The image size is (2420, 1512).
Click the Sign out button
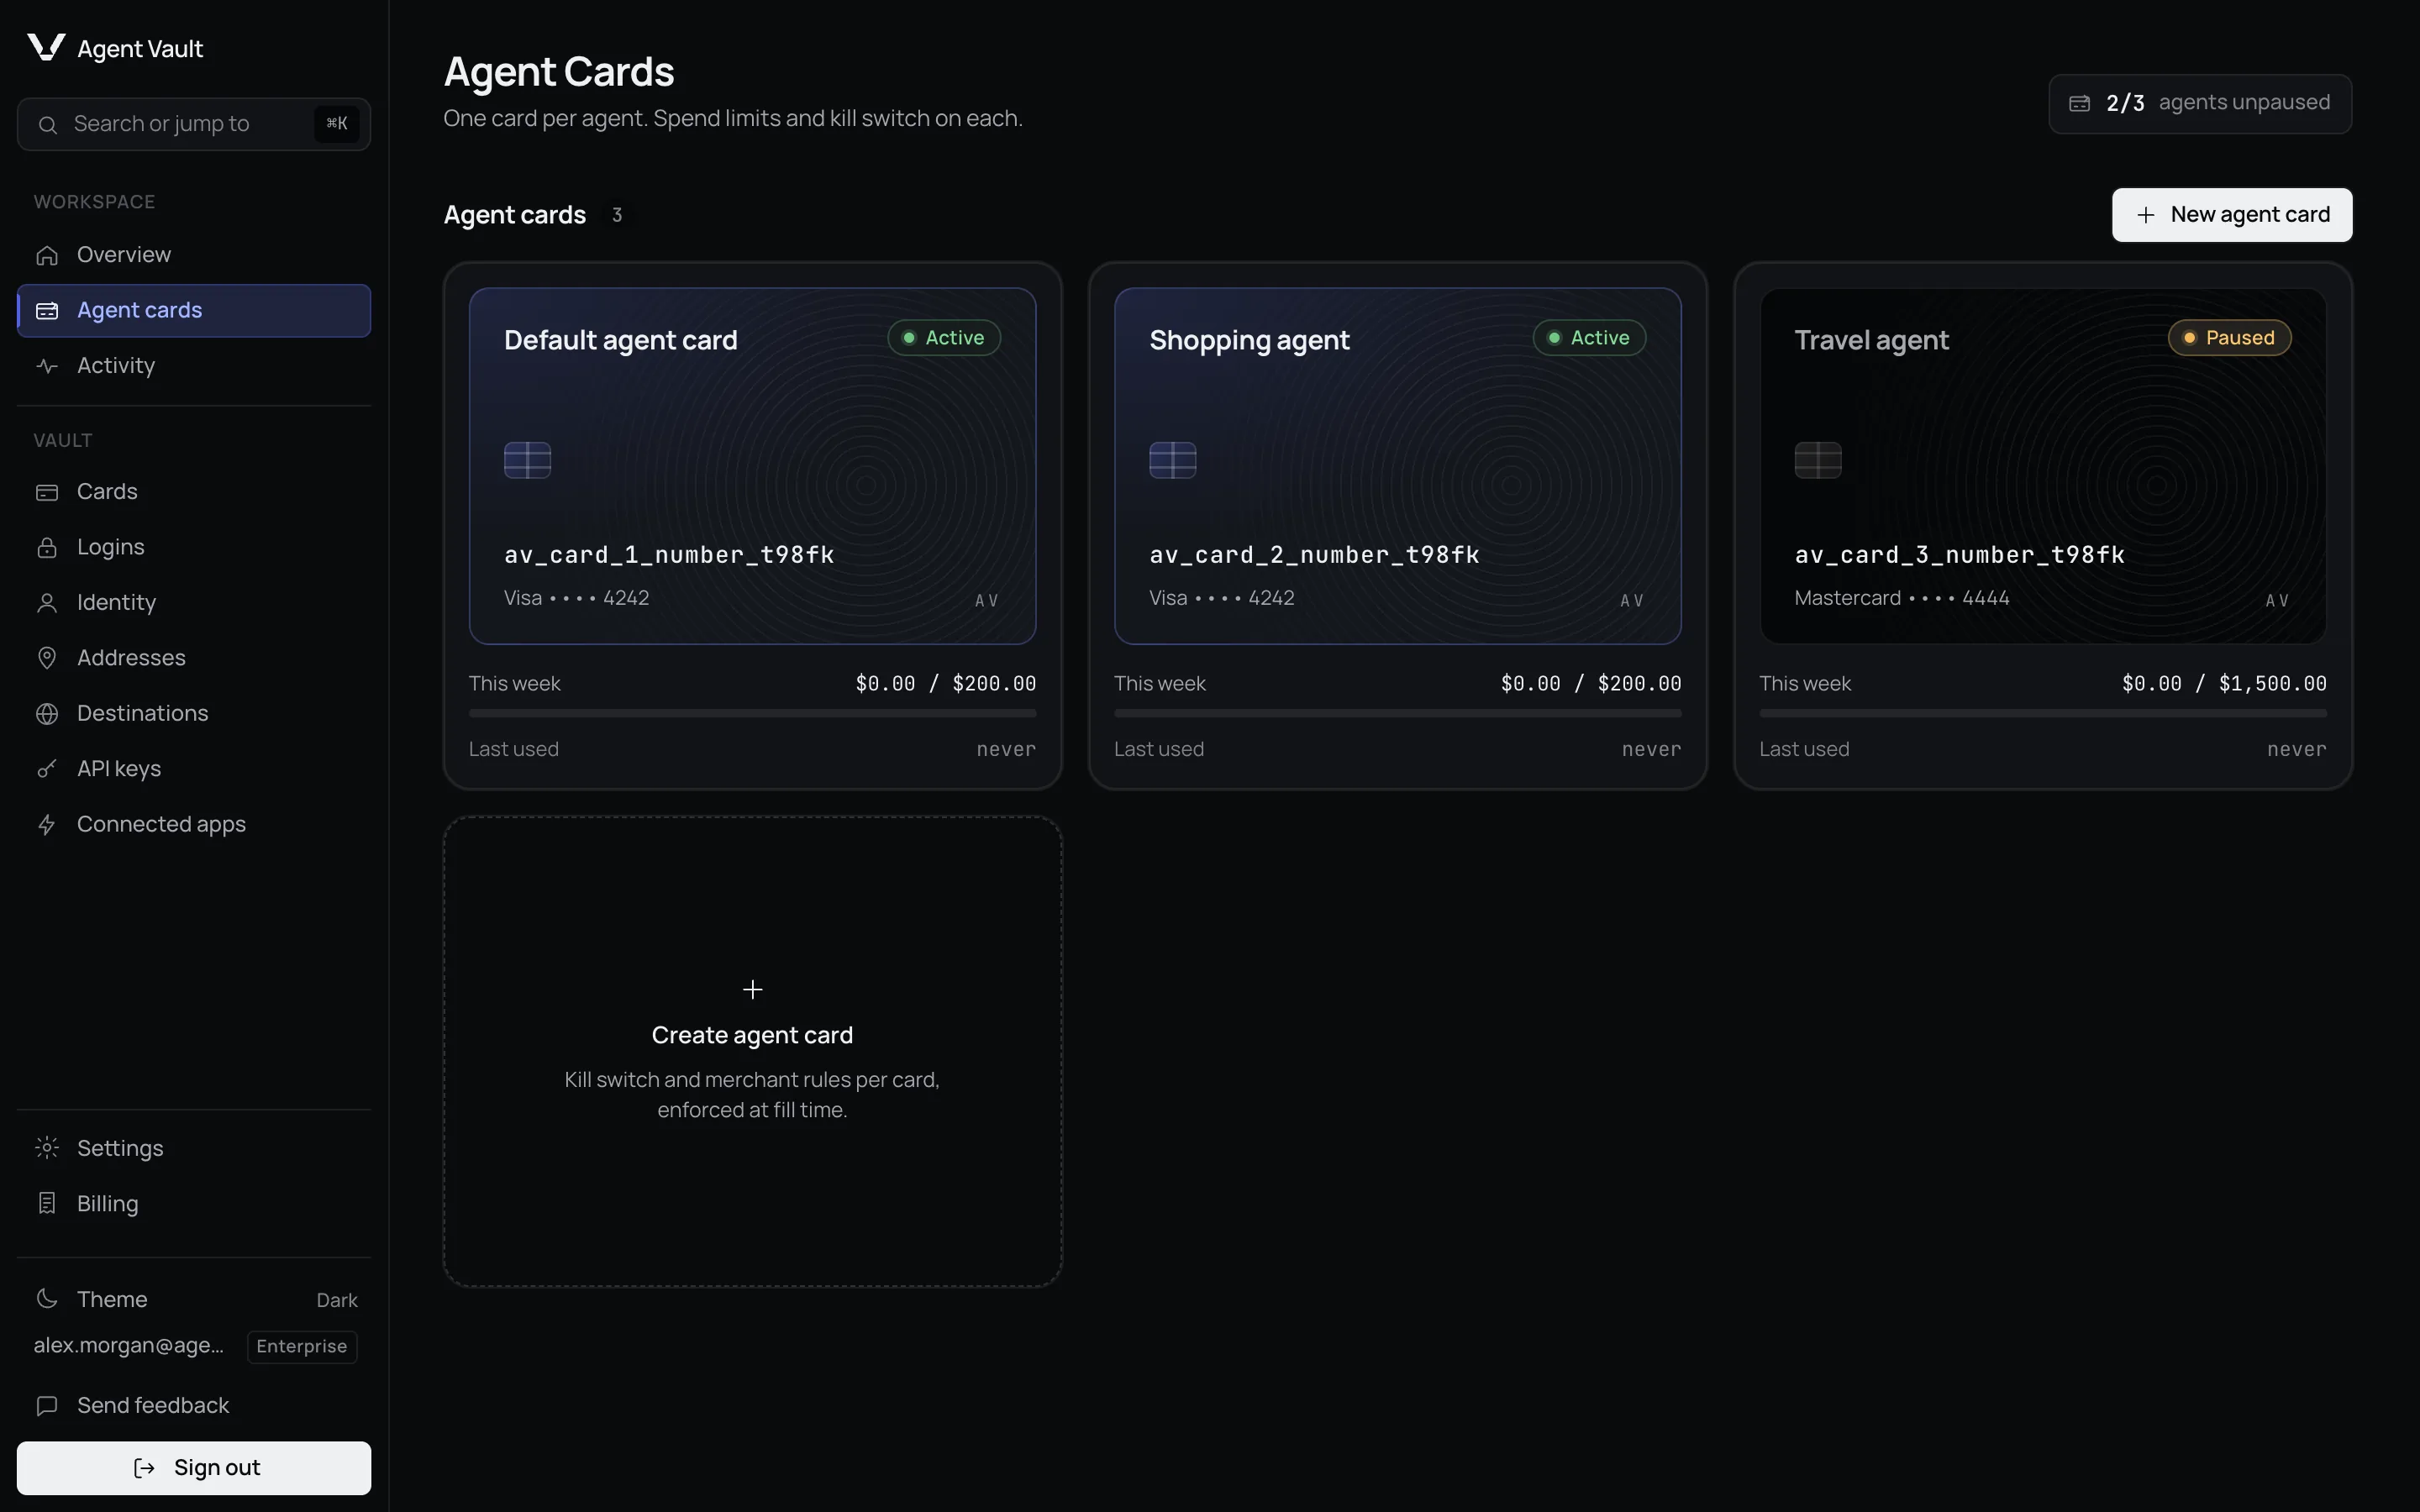point(194,1468)
